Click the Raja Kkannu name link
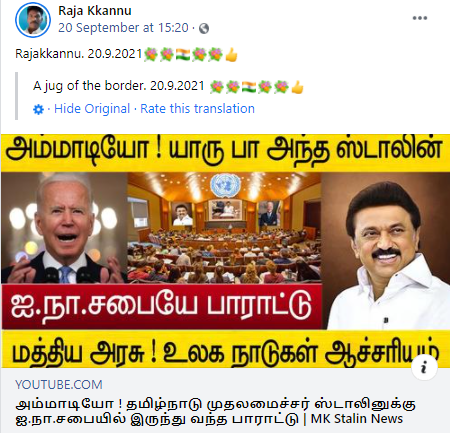Image resolution: width=450 pixels, height=433 pixels. tap(95, 11)
